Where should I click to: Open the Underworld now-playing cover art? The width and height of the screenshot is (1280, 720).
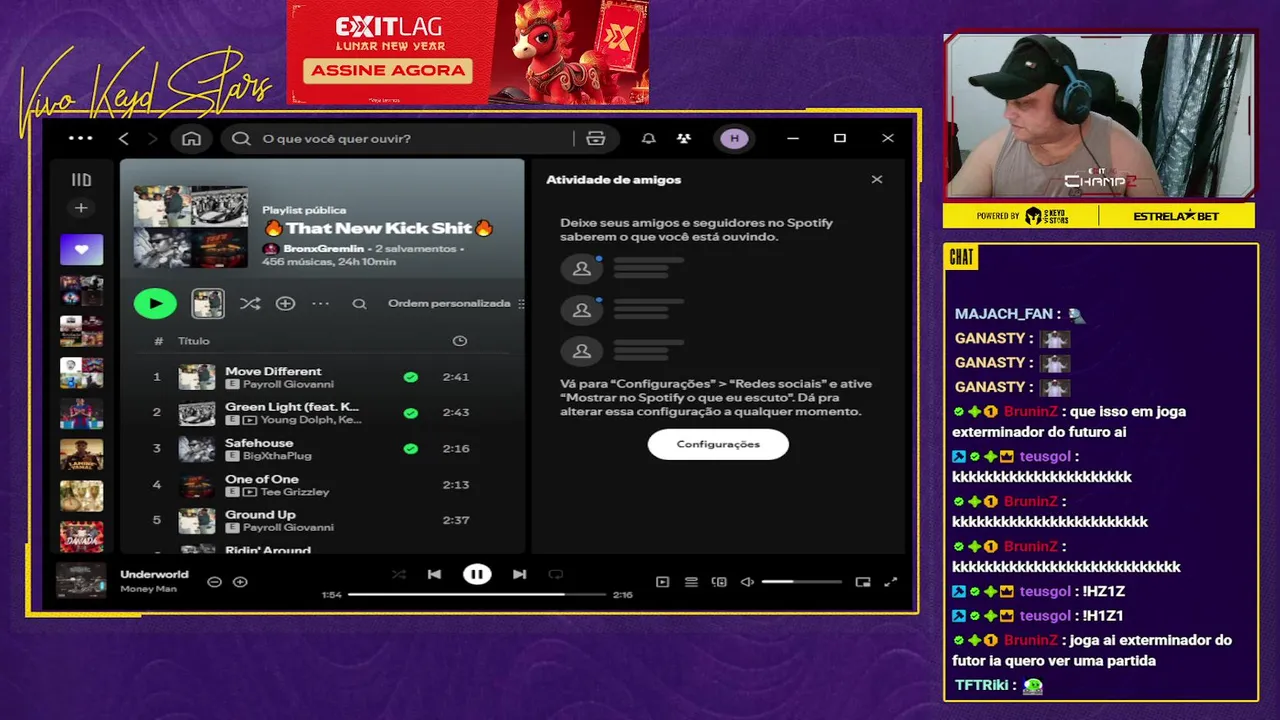click(81, 581)
